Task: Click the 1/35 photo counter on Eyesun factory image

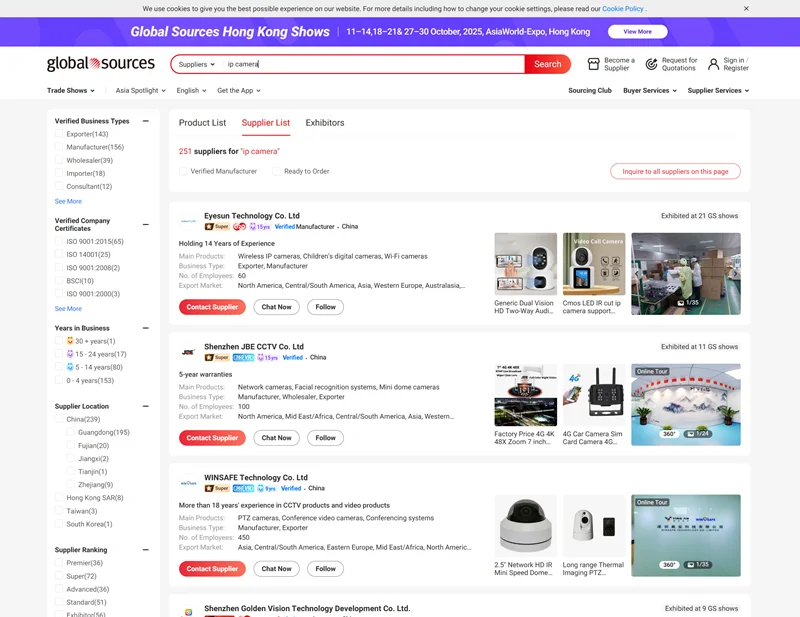Action: click(688, 303)
